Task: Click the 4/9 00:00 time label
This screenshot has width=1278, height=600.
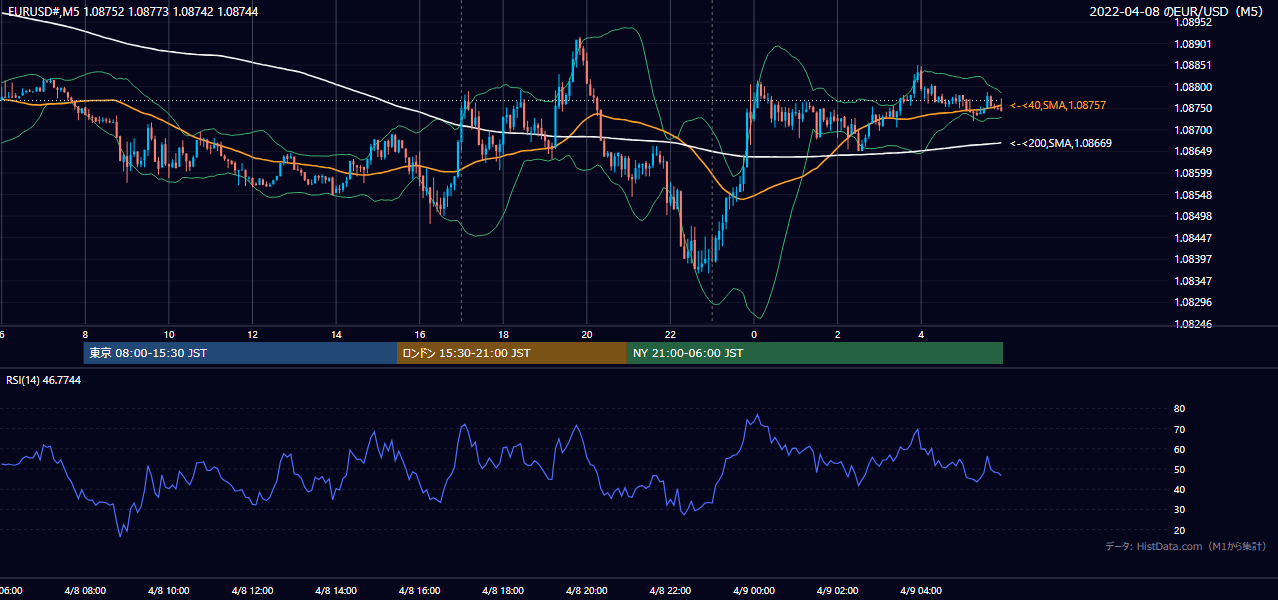Action: click(754, 590)
